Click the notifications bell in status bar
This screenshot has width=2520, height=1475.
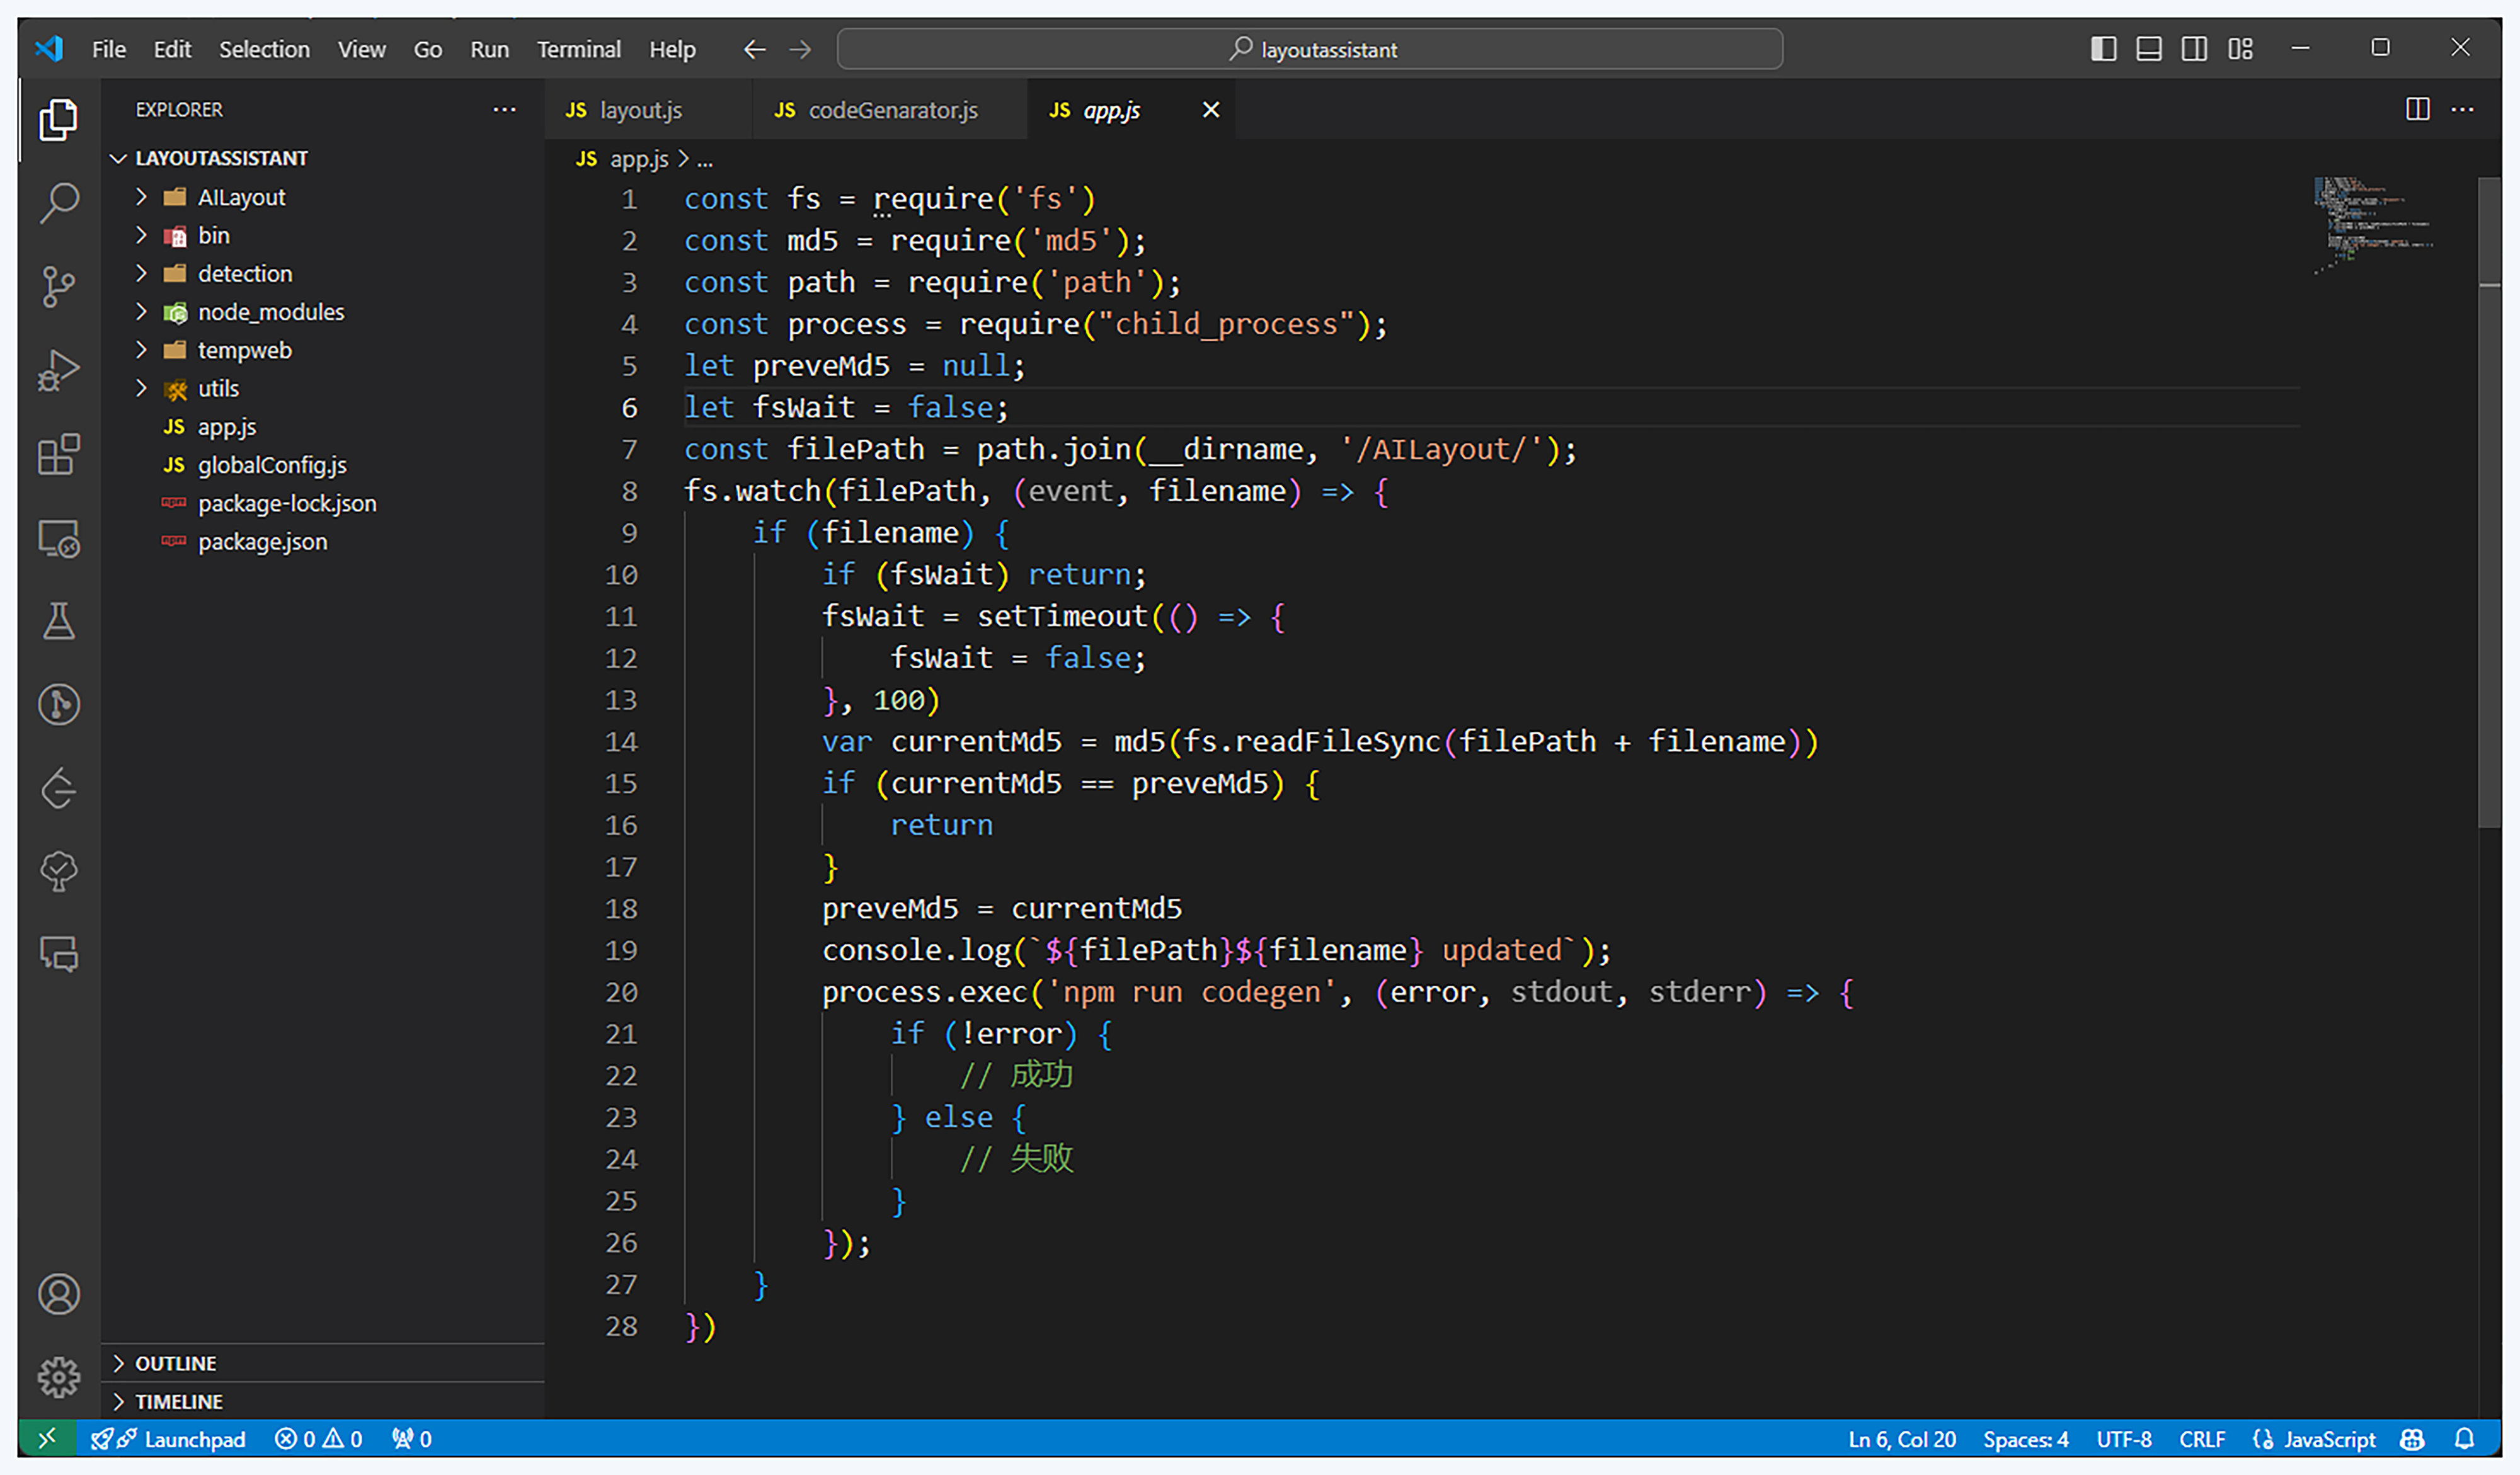point(2464,1439)
